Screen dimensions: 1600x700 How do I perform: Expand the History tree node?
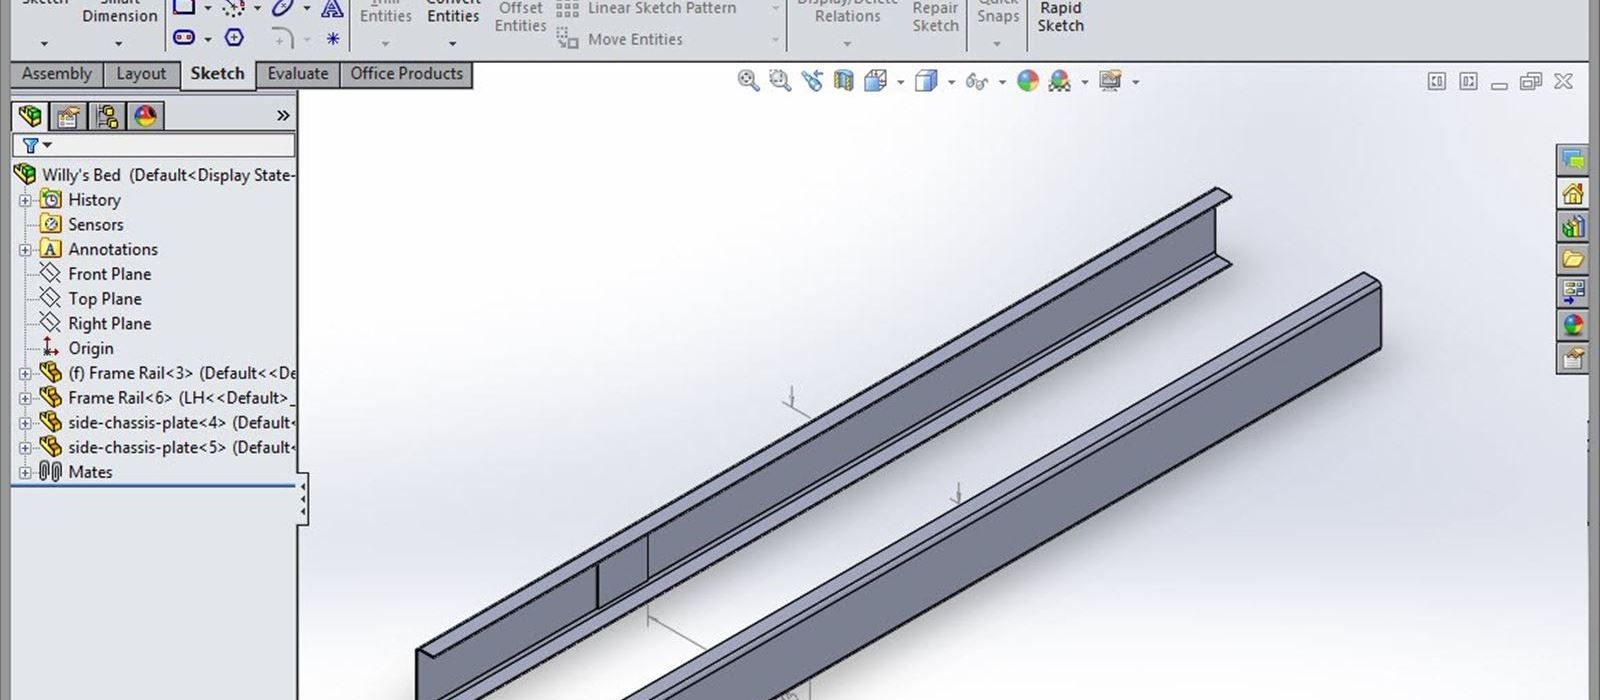click(x=25, y=200)
